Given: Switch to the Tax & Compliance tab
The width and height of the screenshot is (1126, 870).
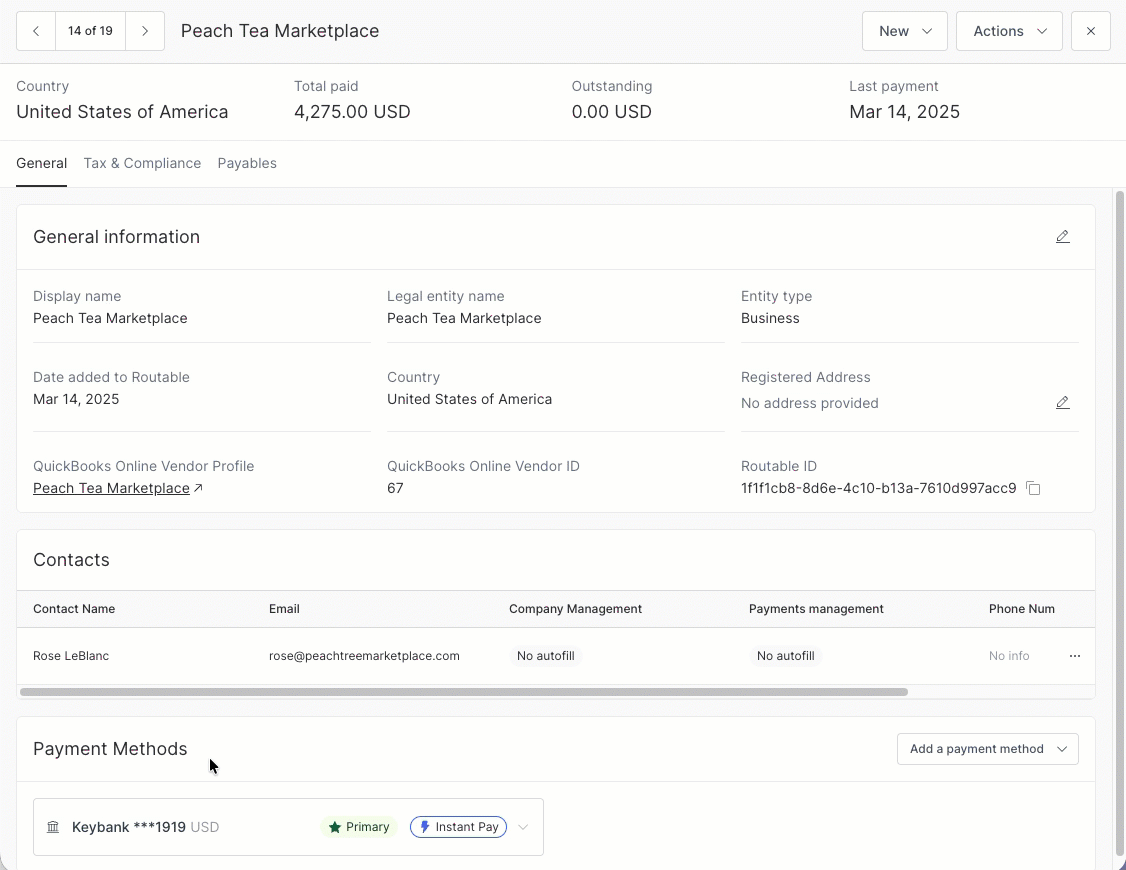Looking at the screenshot, I should coord(142,163).
